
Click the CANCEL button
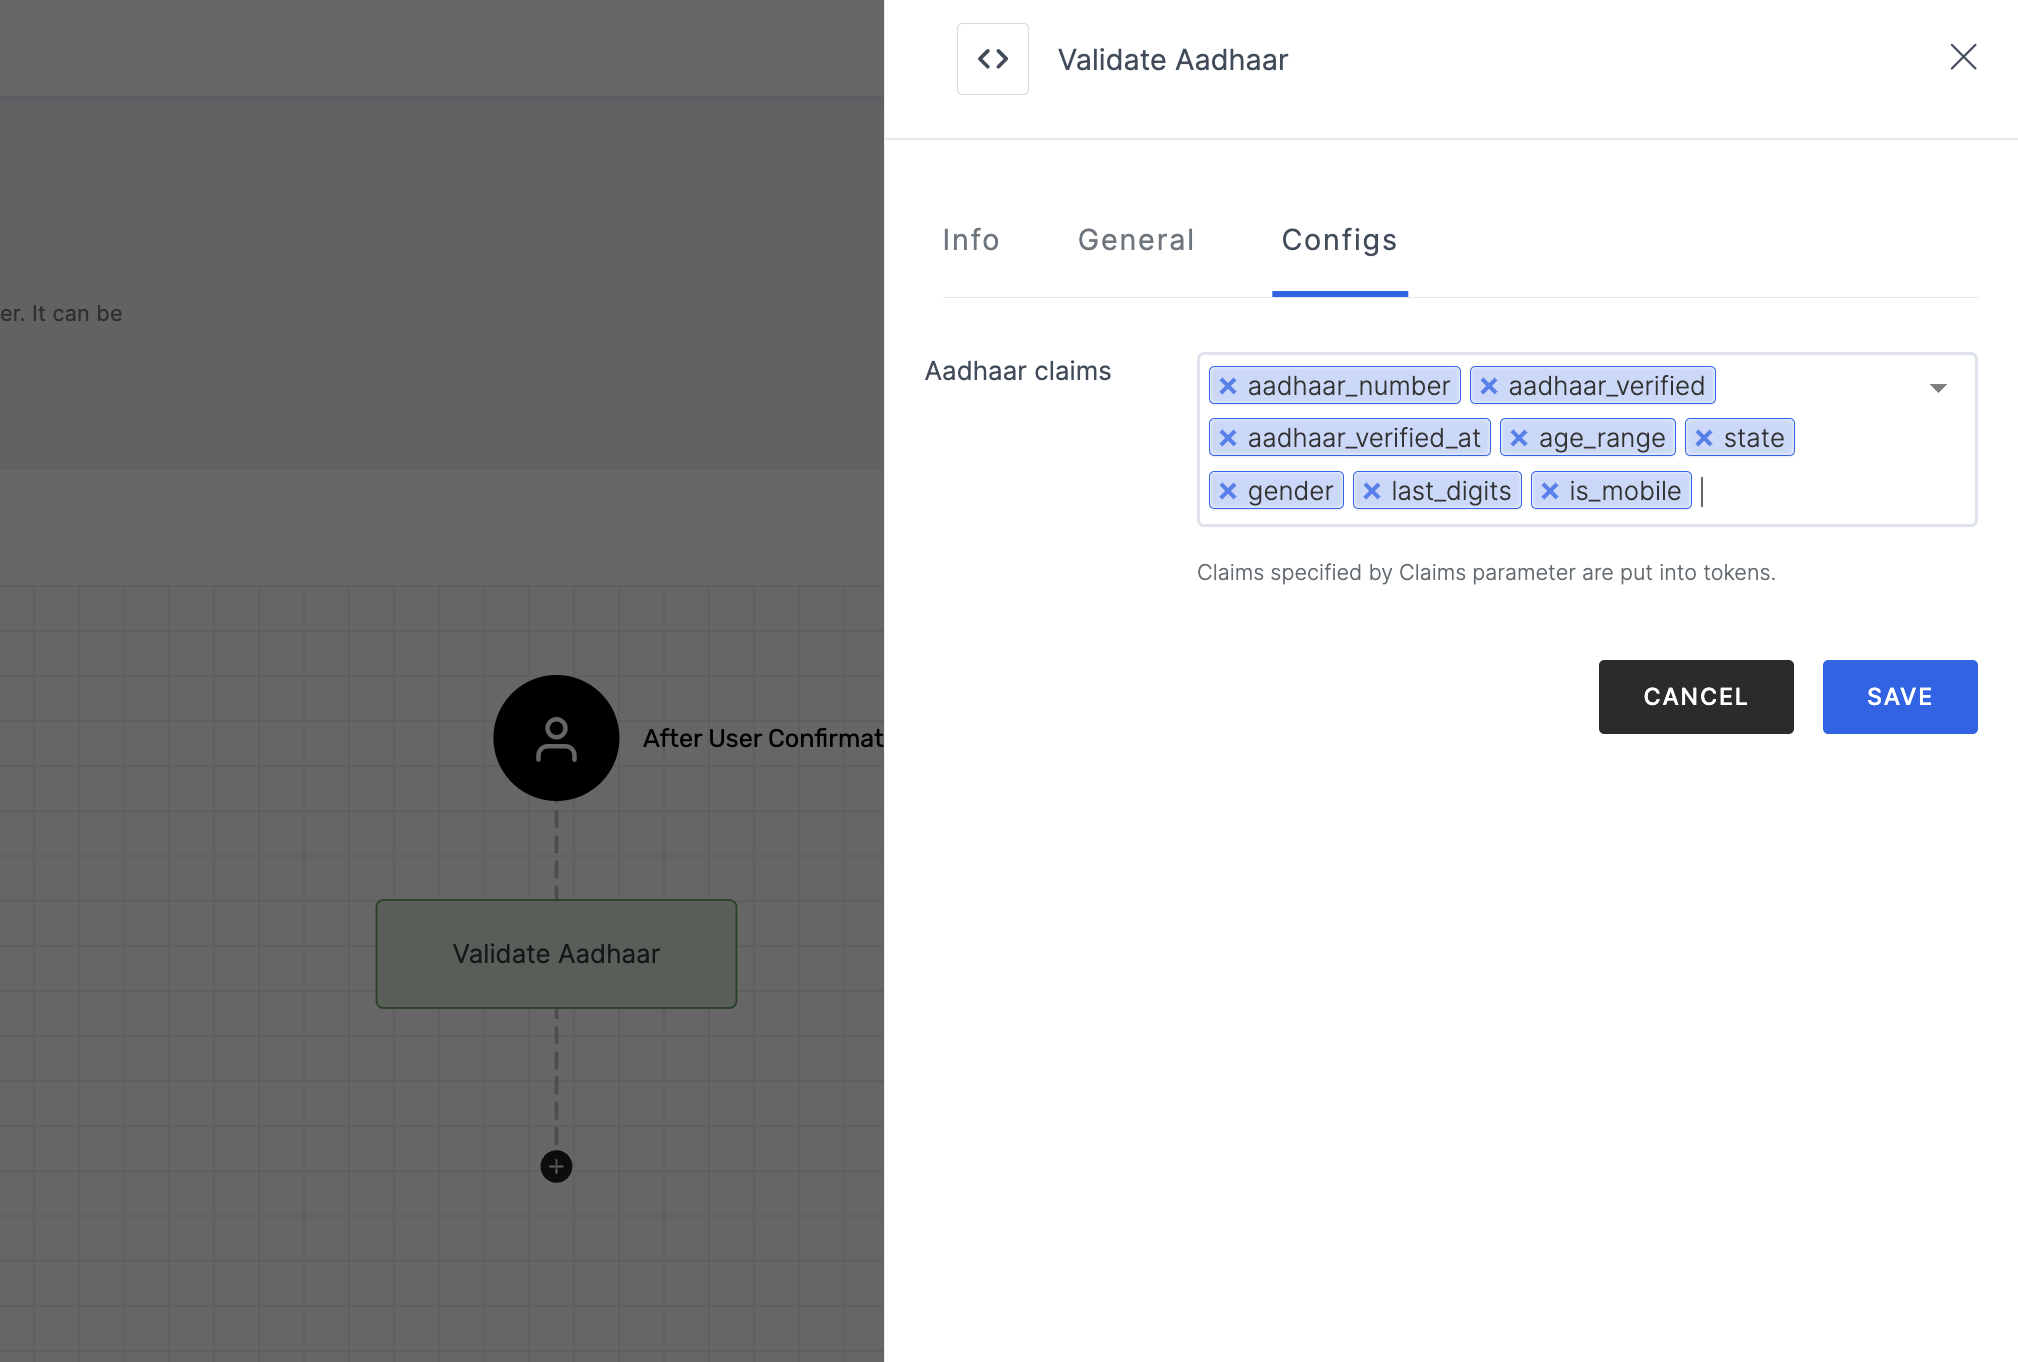point(1696,697)
